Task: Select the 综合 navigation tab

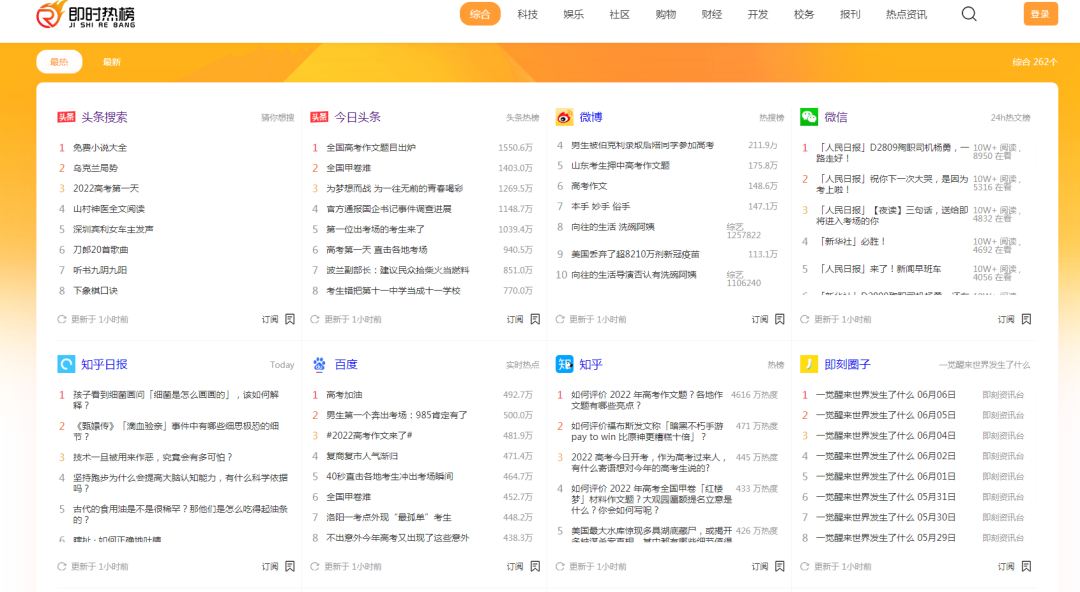Action: pyautogui.click(x=480, y=14)
